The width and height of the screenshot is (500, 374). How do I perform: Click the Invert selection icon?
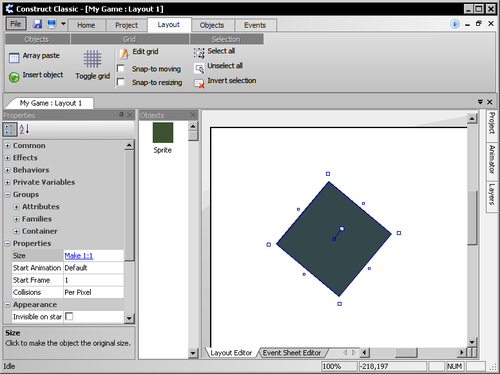(199, 83)
